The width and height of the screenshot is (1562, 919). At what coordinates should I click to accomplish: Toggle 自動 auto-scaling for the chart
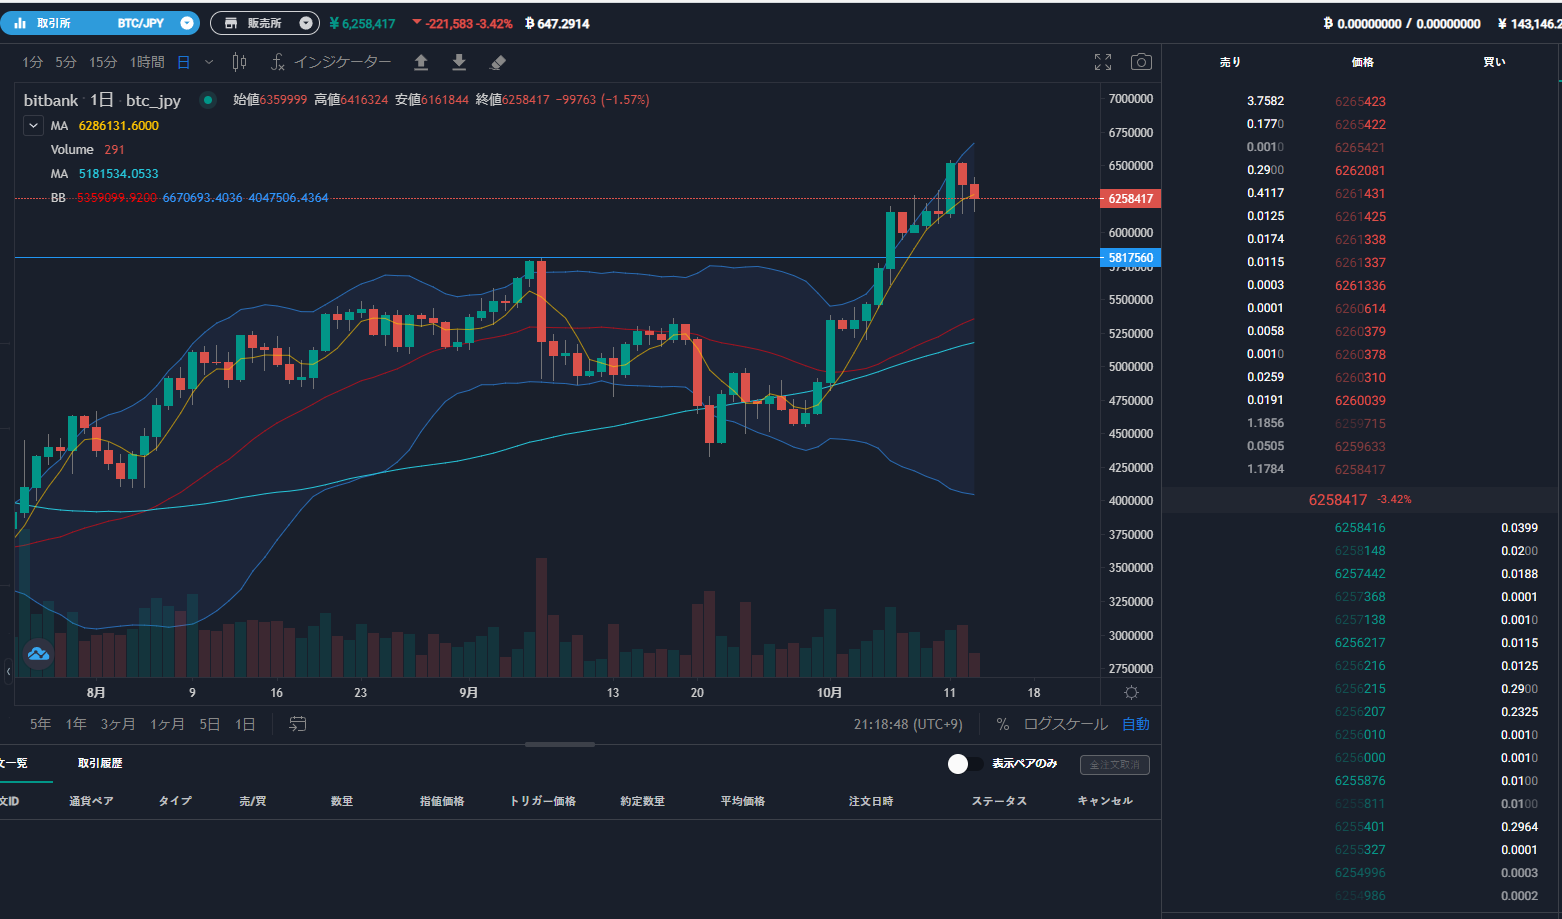tap(1136, 723)
